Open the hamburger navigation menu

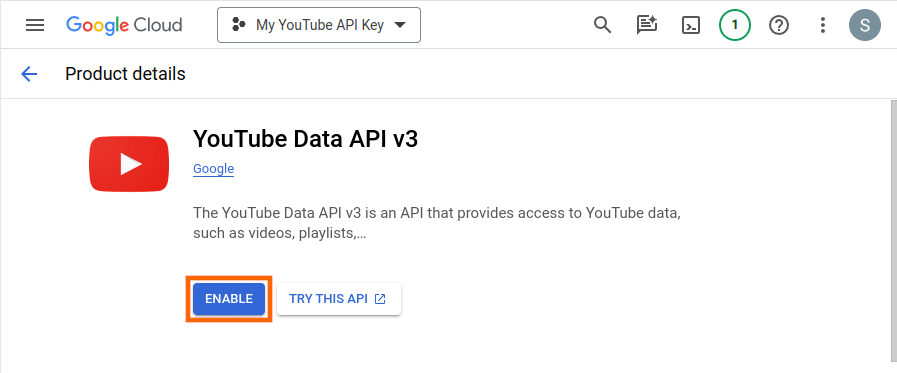[x=35, y=25]
